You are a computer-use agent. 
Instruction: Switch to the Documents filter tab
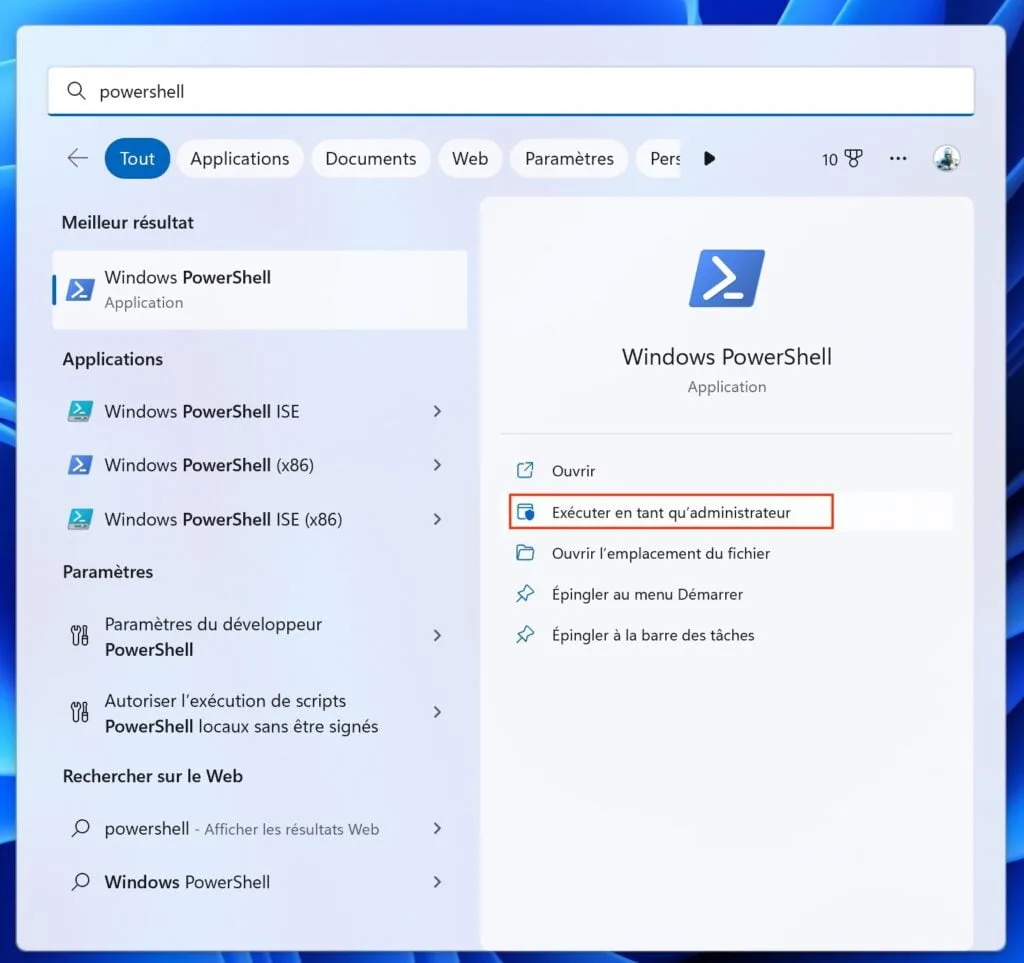pyautogui.click(x=371, y=158)
